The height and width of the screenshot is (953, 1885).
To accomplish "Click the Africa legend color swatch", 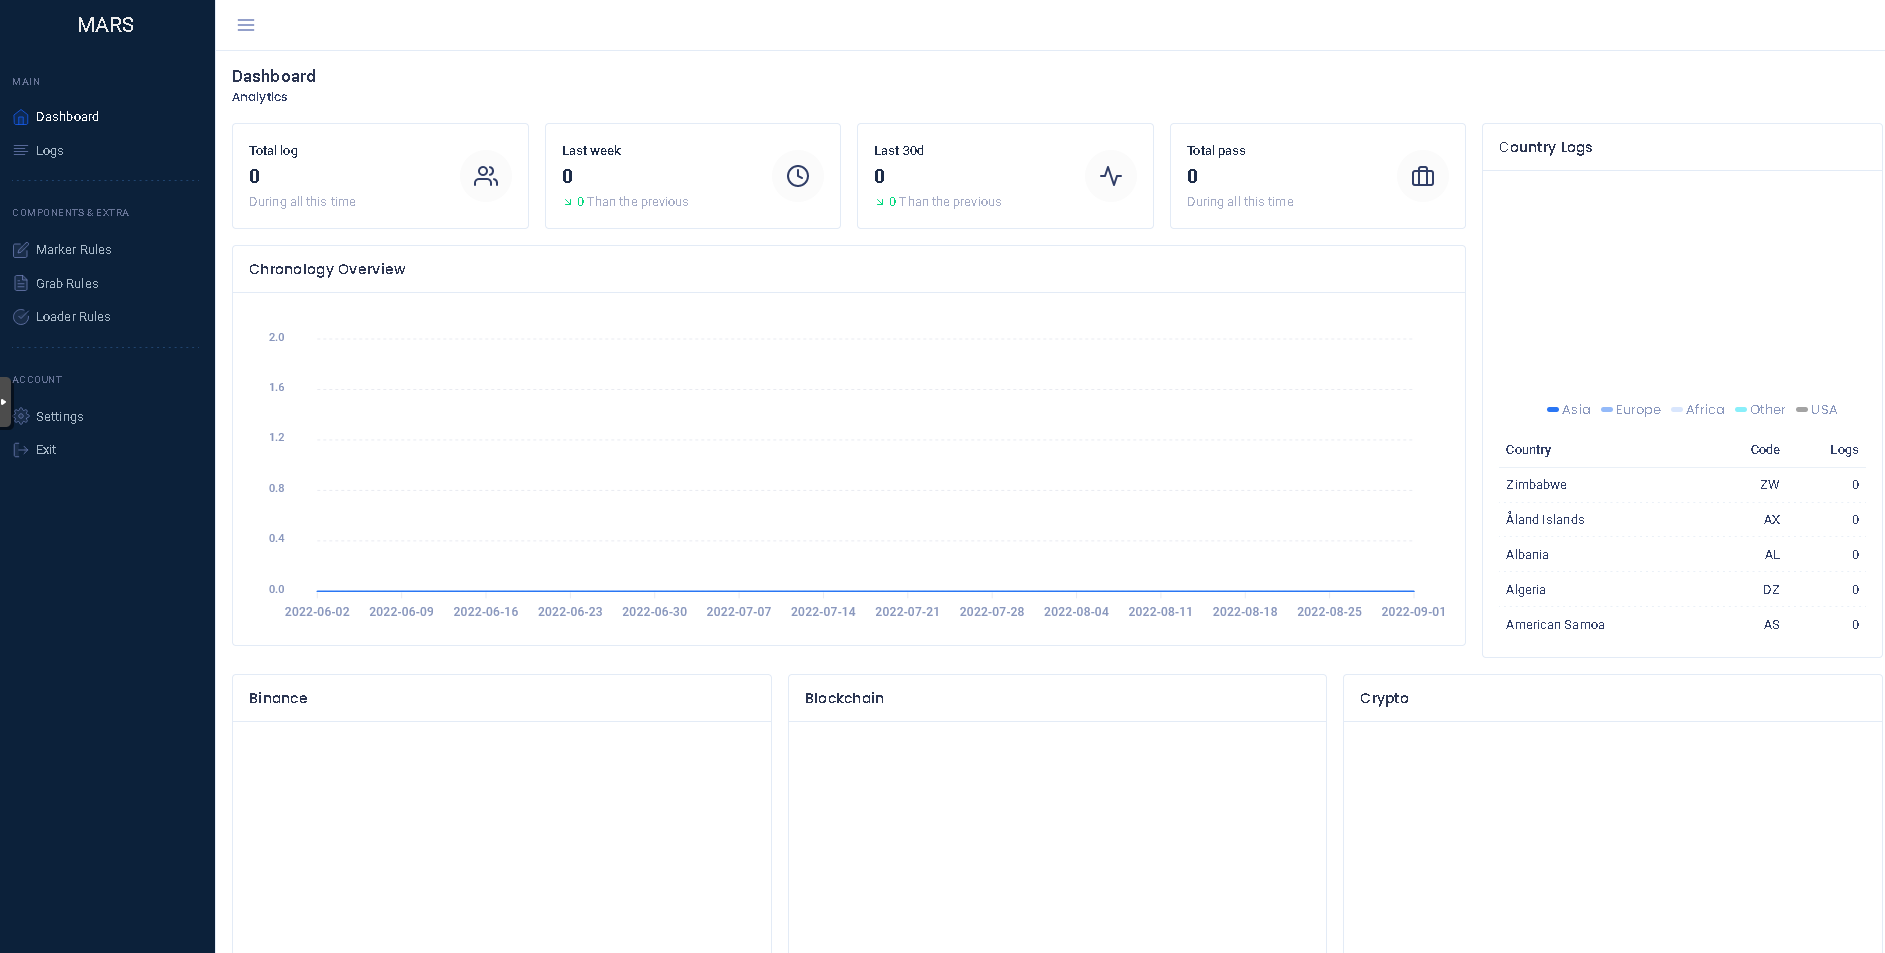I will [1677, 410].
